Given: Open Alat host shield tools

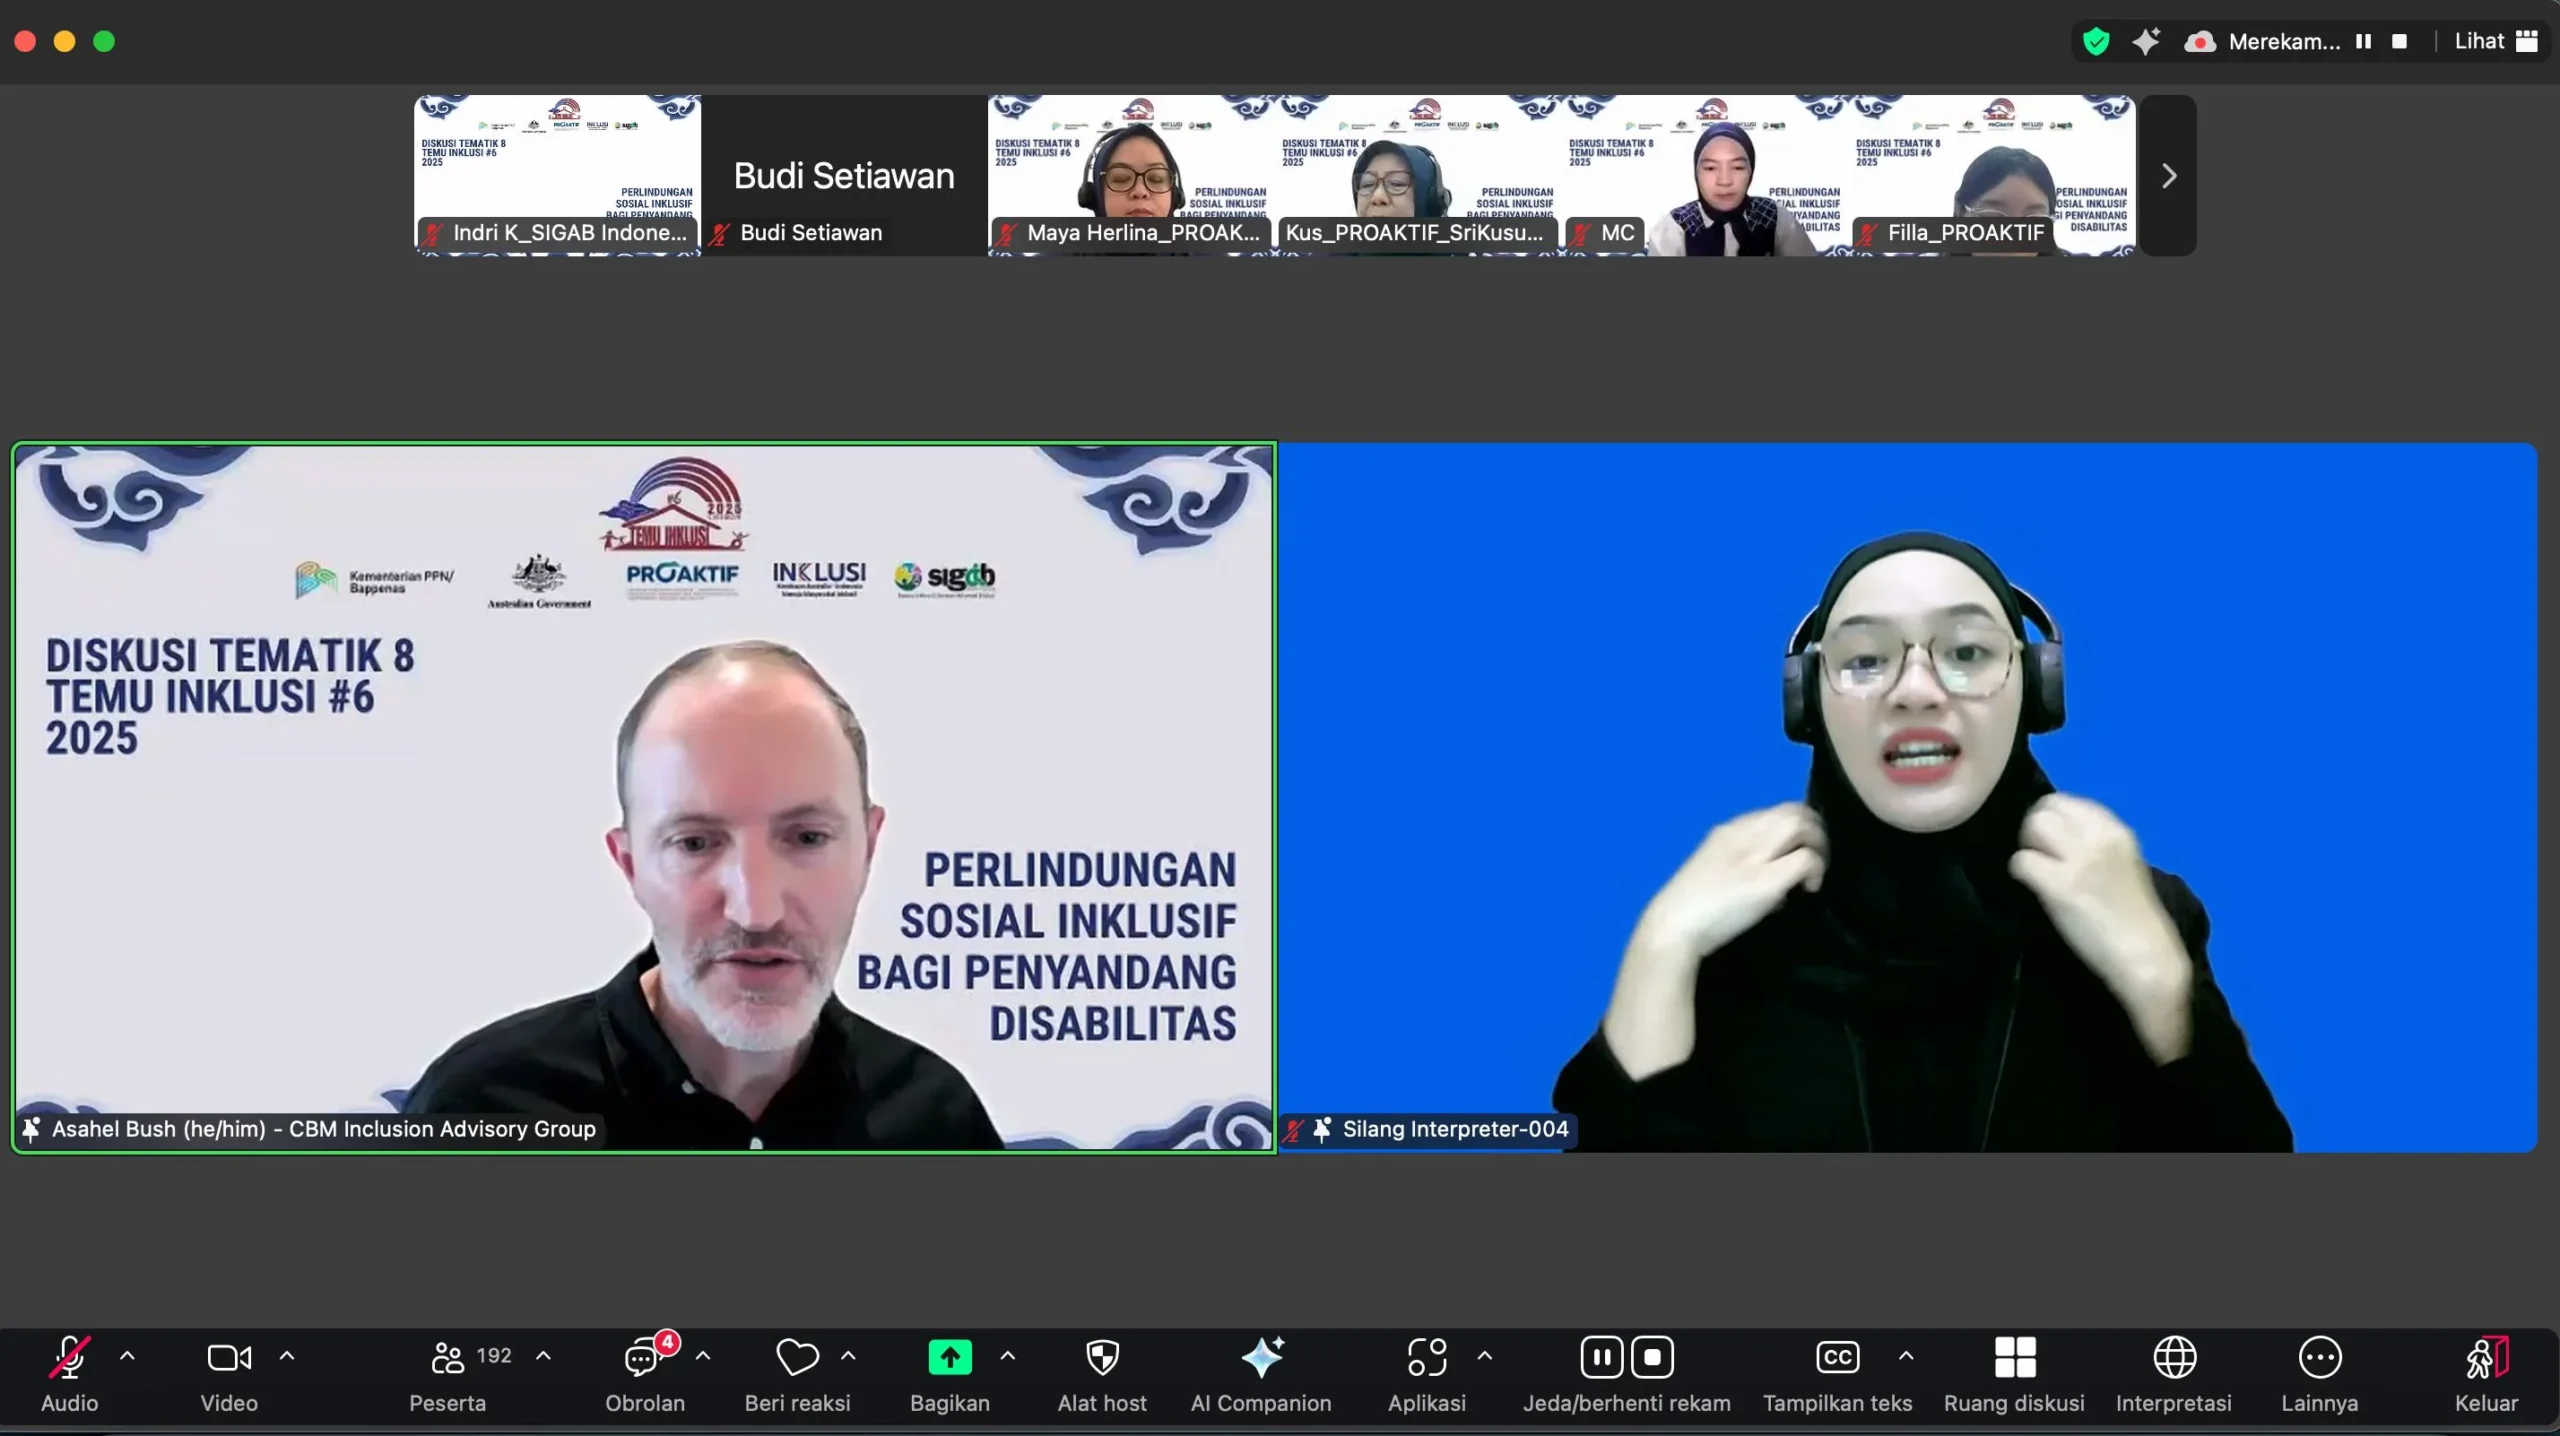Looking at the screenshot, I should pos(1102,1358).
